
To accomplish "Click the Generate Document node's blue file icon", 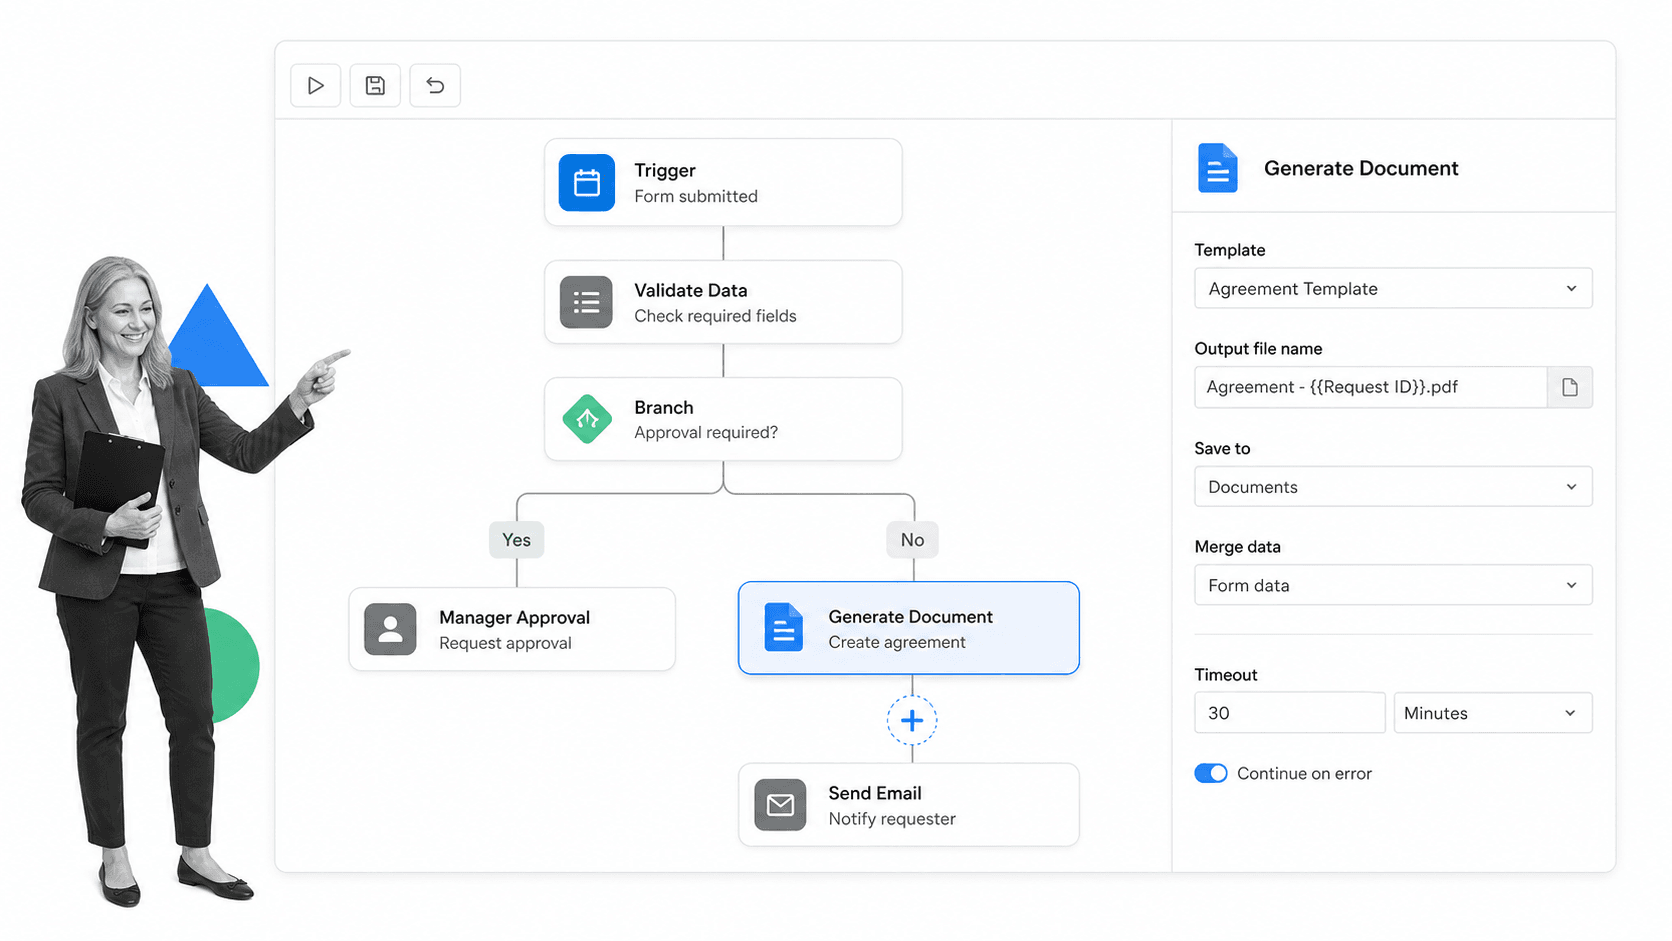I will (x=783, y=628).
